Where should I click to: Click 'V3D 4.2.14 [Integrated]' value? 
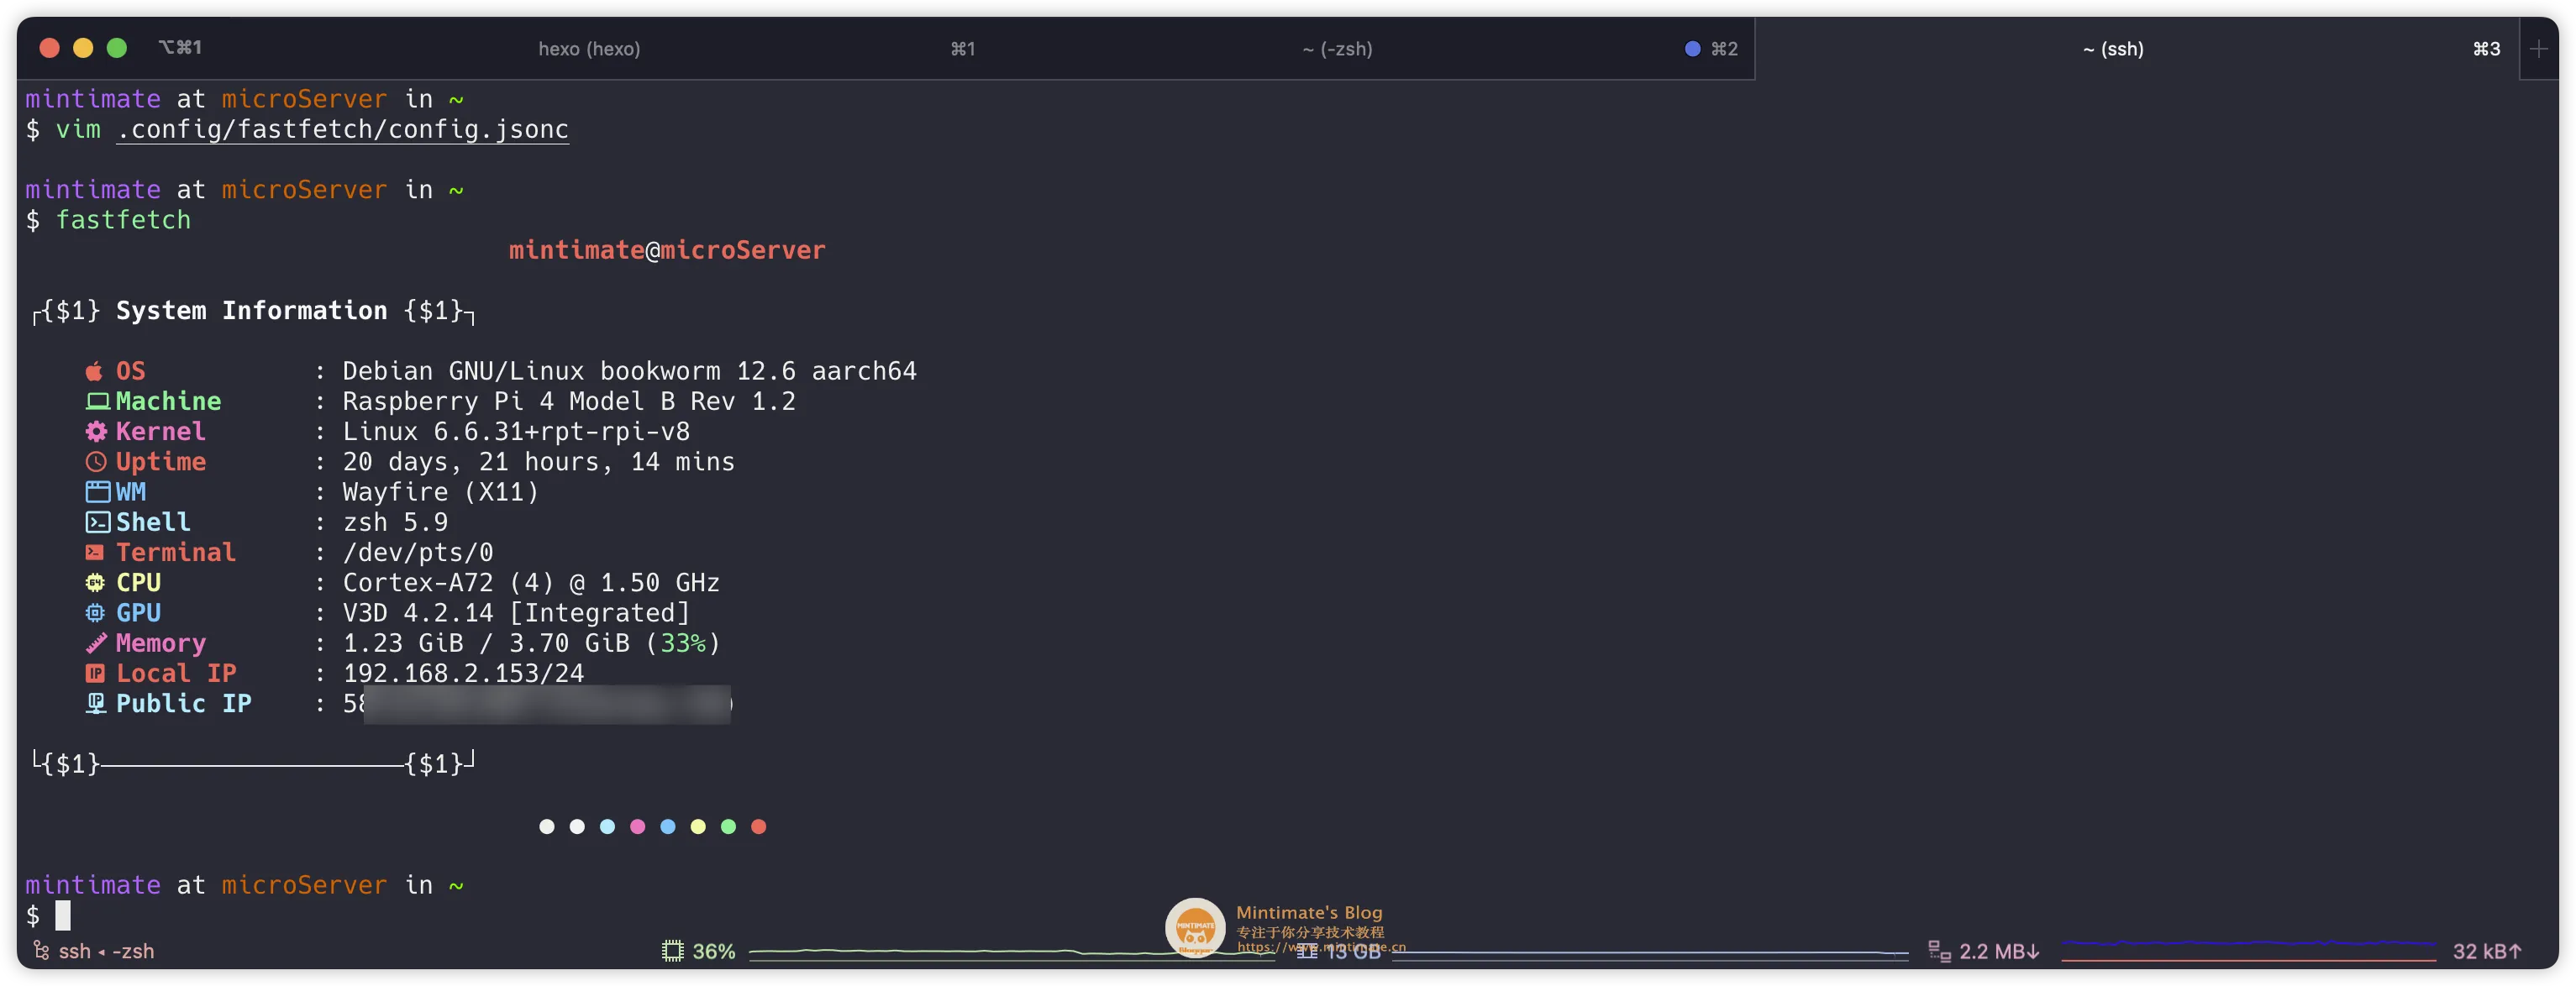tap(516, 612)
